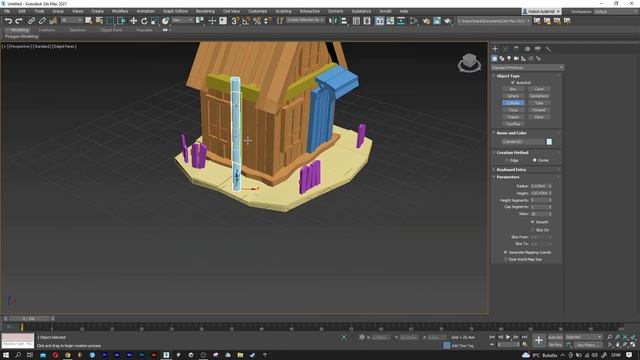Screen dimensions: 640x360
Task: Open the File menu
Action: (7, 11)
